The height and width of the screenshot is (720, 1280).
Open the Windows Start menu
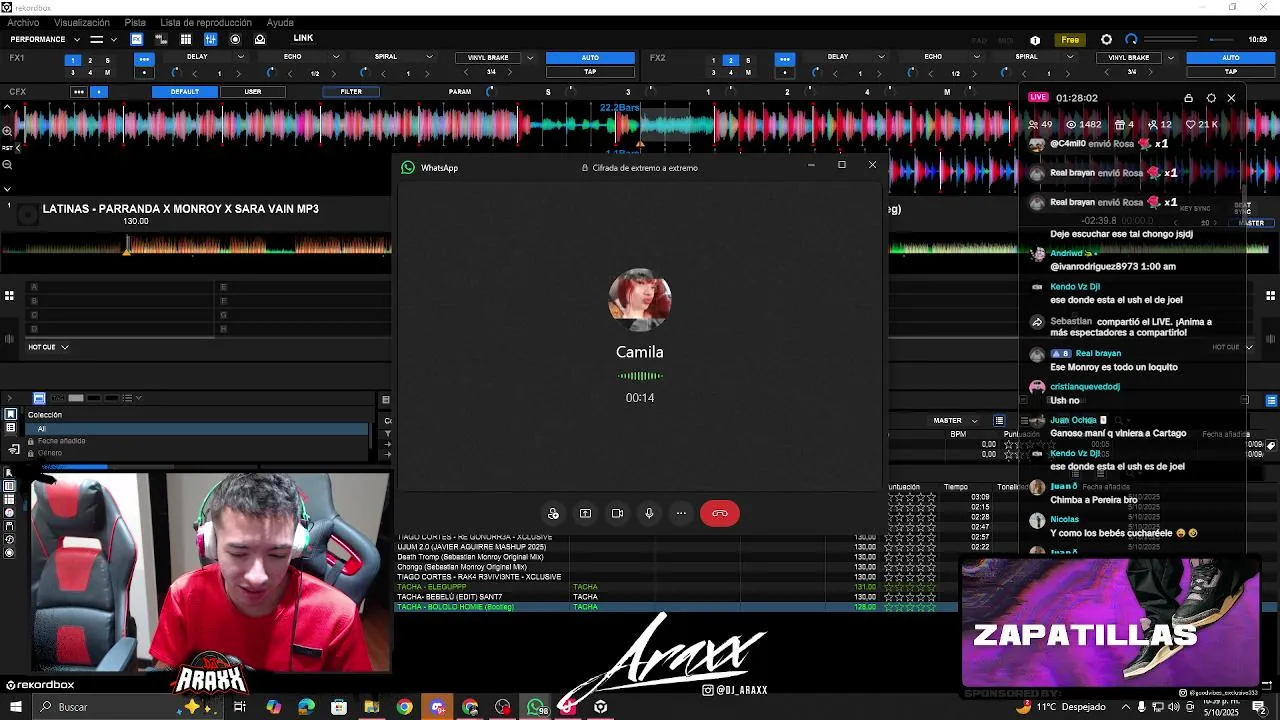(x=16, y=707)
